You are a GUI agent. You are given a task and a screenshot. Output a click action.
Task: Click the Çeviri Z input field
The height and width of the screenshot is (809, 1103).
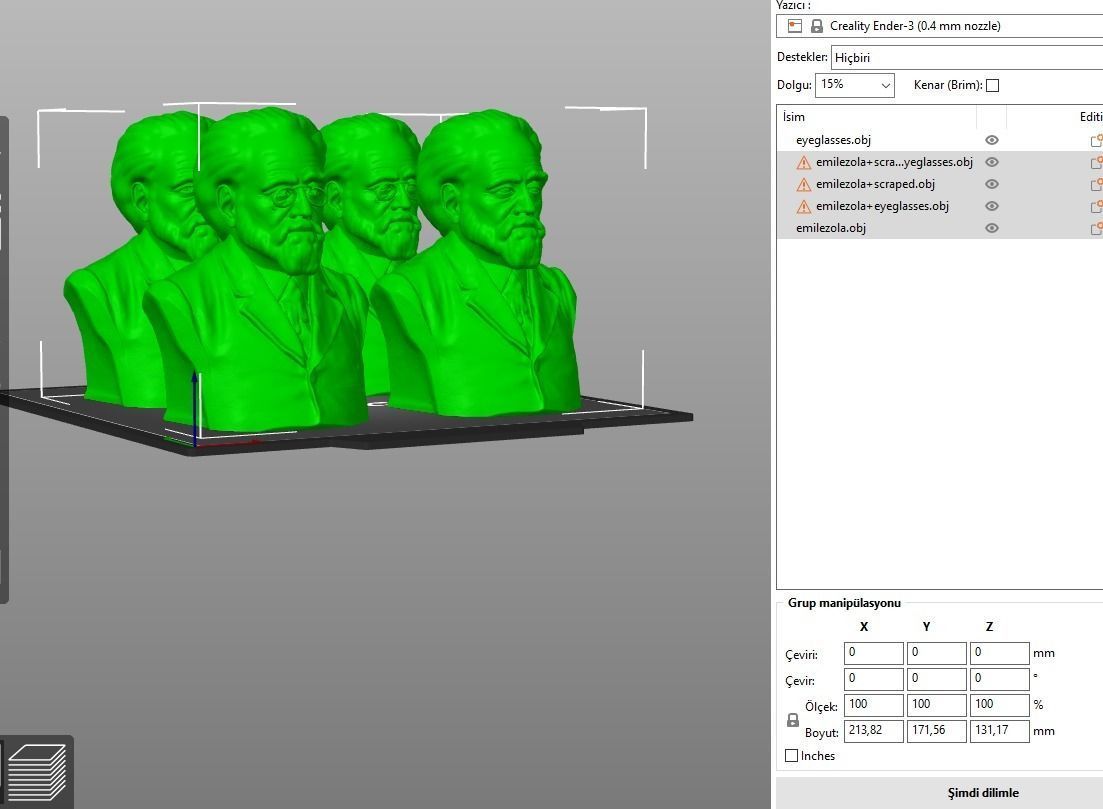1000,653
